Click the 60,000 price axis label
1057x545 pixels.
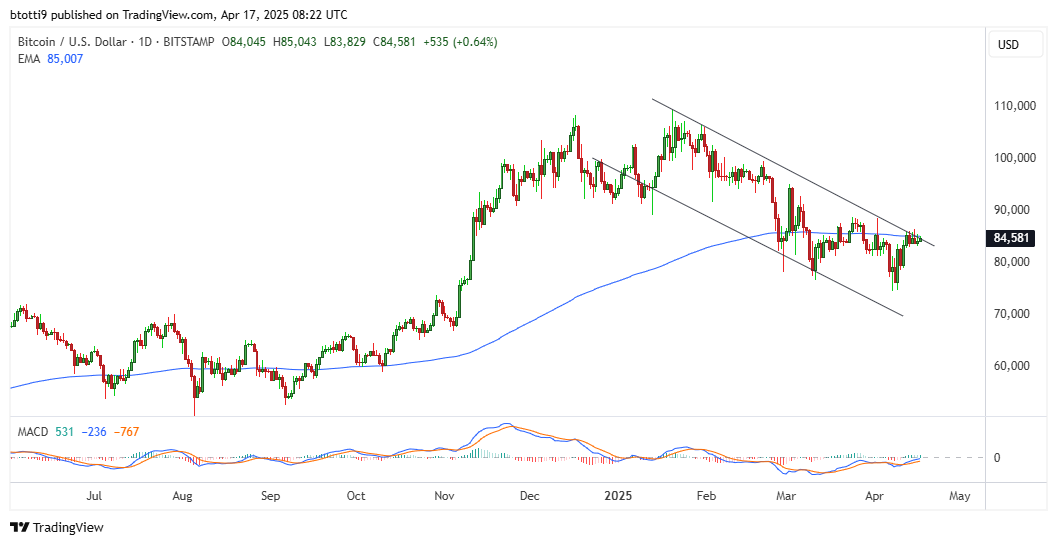(1010, 366)
